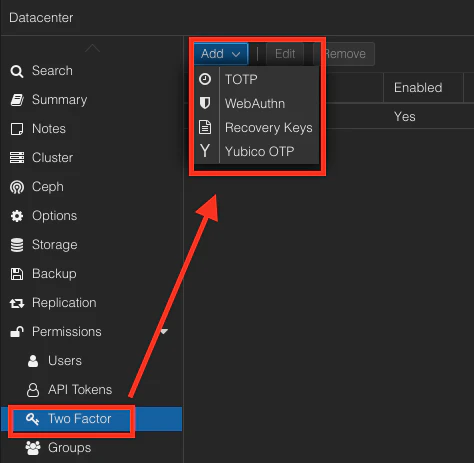The width and height of the screenshot is (474, 463).
Task: Click the Notes sticky-note icon
Action: coord(17,129)
